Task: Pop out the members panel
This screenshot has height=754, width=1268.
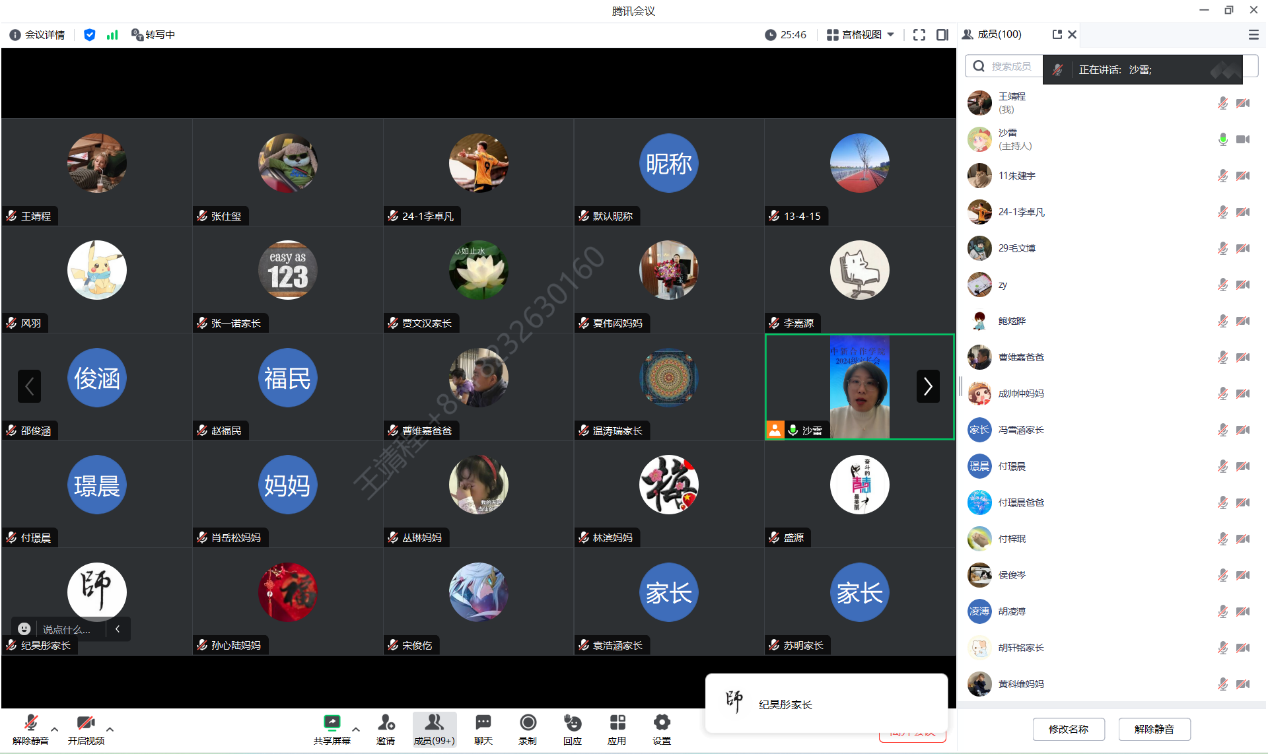Action: pos(1057,34)
